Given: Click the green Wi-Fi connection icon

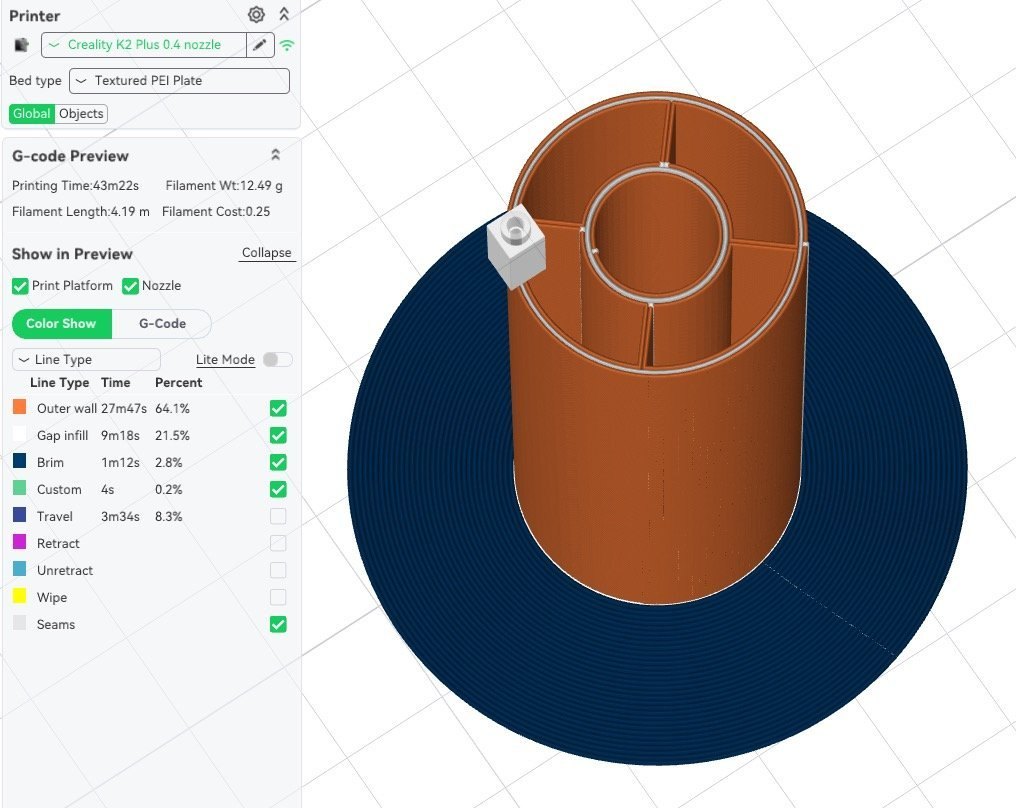Looking at the screenshot, I should (287, 45).
